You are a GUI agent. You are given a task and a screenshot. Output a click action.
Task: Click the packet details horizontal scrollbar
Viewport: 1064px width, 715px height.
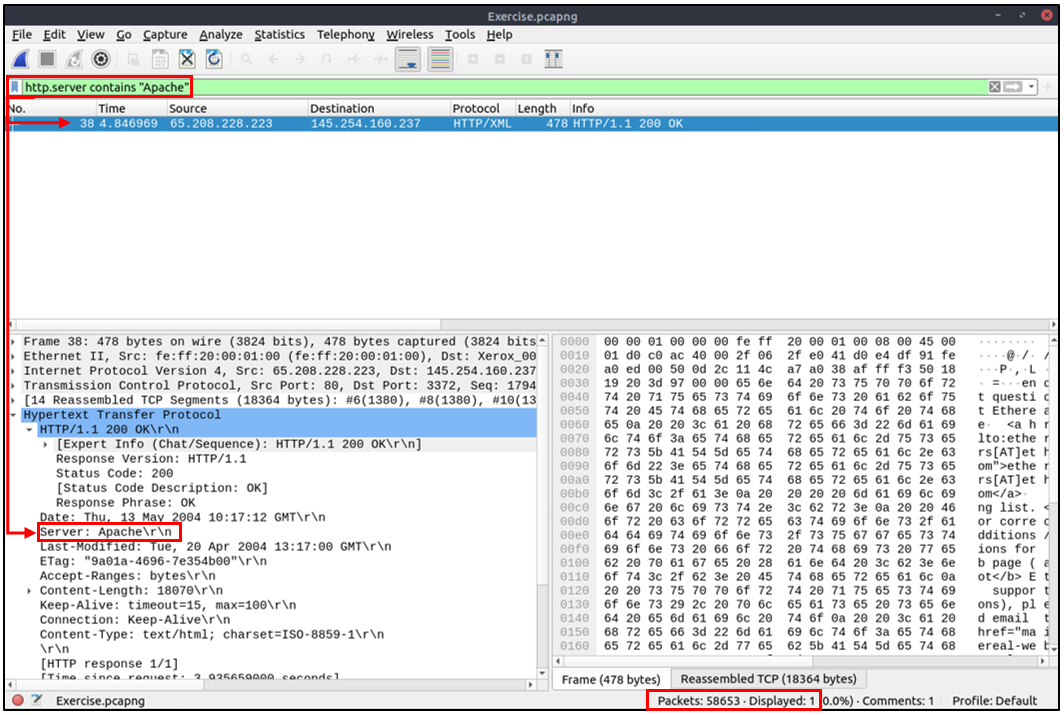(x=271, y=684)
